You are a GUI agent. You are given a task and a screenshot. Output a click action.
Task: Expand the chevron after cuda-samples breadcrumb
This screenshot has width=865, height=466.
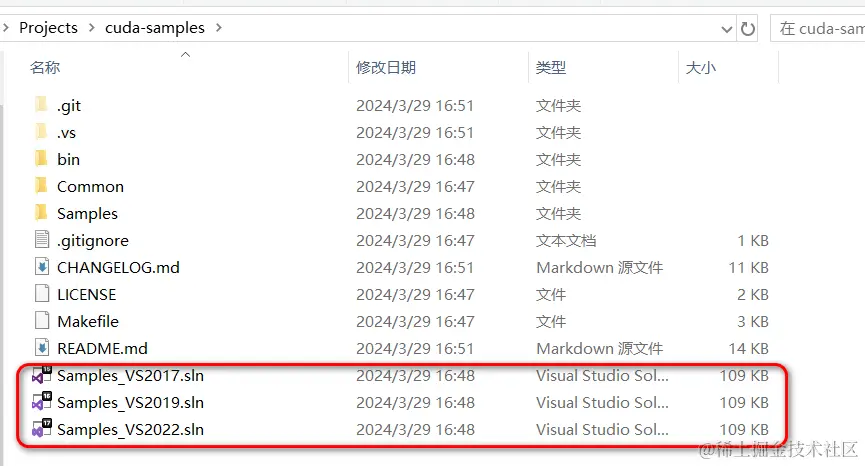tap(218, 28)
